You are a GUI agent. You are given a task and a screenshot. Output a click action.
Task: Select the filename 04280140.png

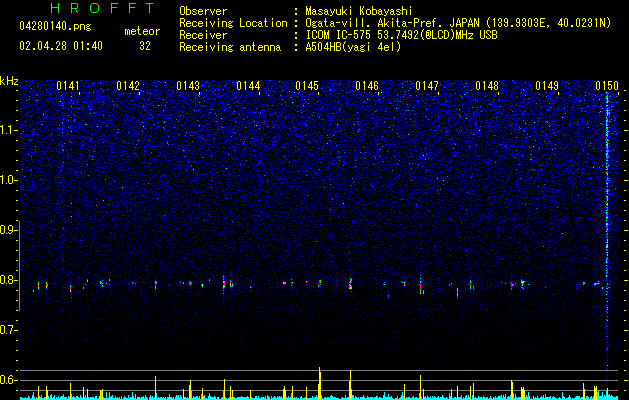55,27
